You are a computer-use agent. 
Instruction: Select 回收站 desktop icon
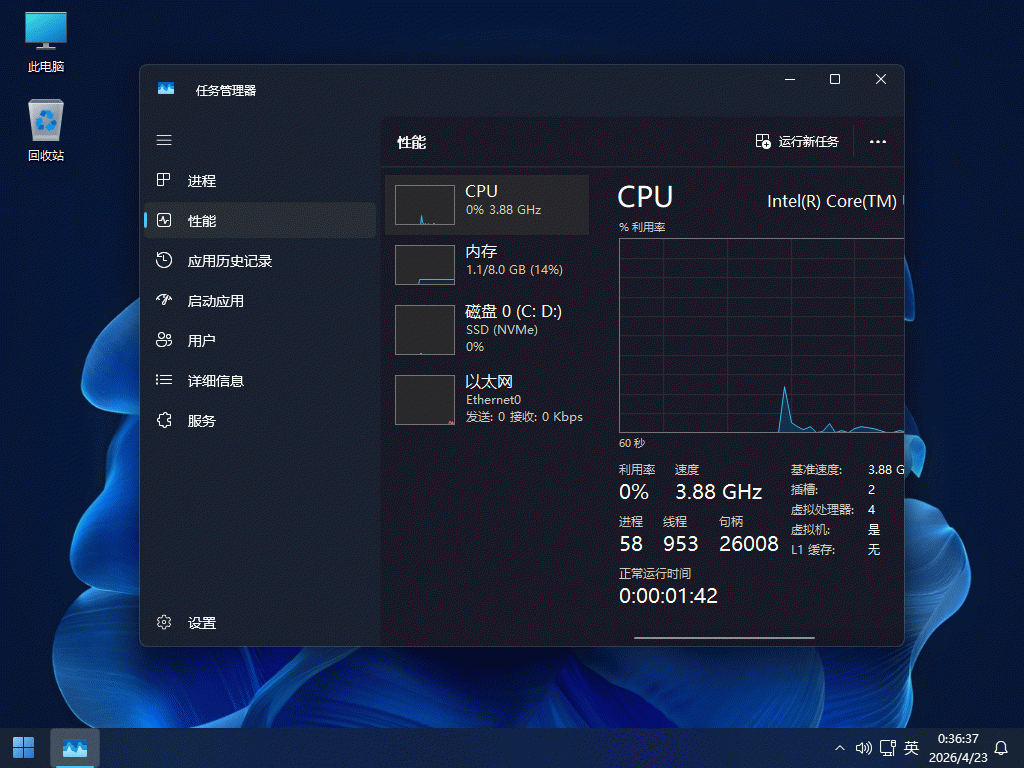[46, 130]
